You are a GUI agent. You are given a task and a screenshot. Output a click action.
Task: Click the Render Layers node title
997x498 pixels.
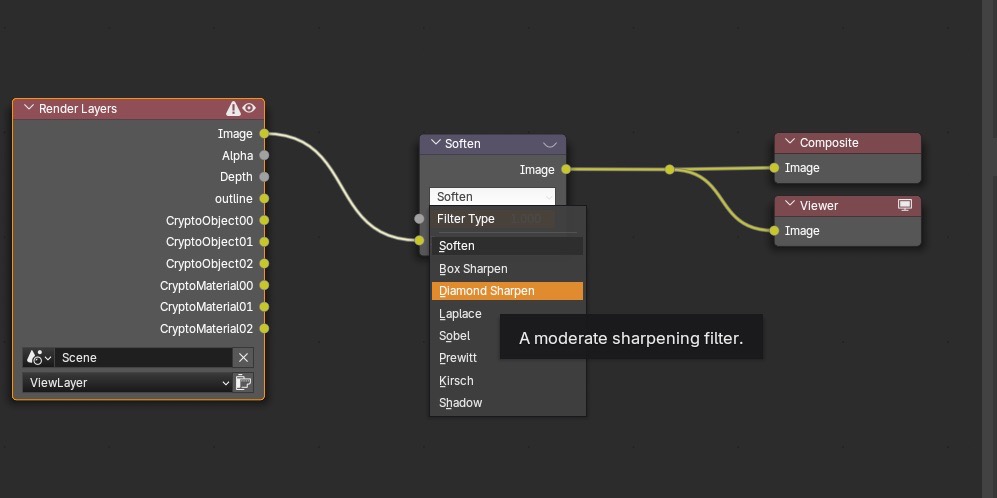(78, 109)
